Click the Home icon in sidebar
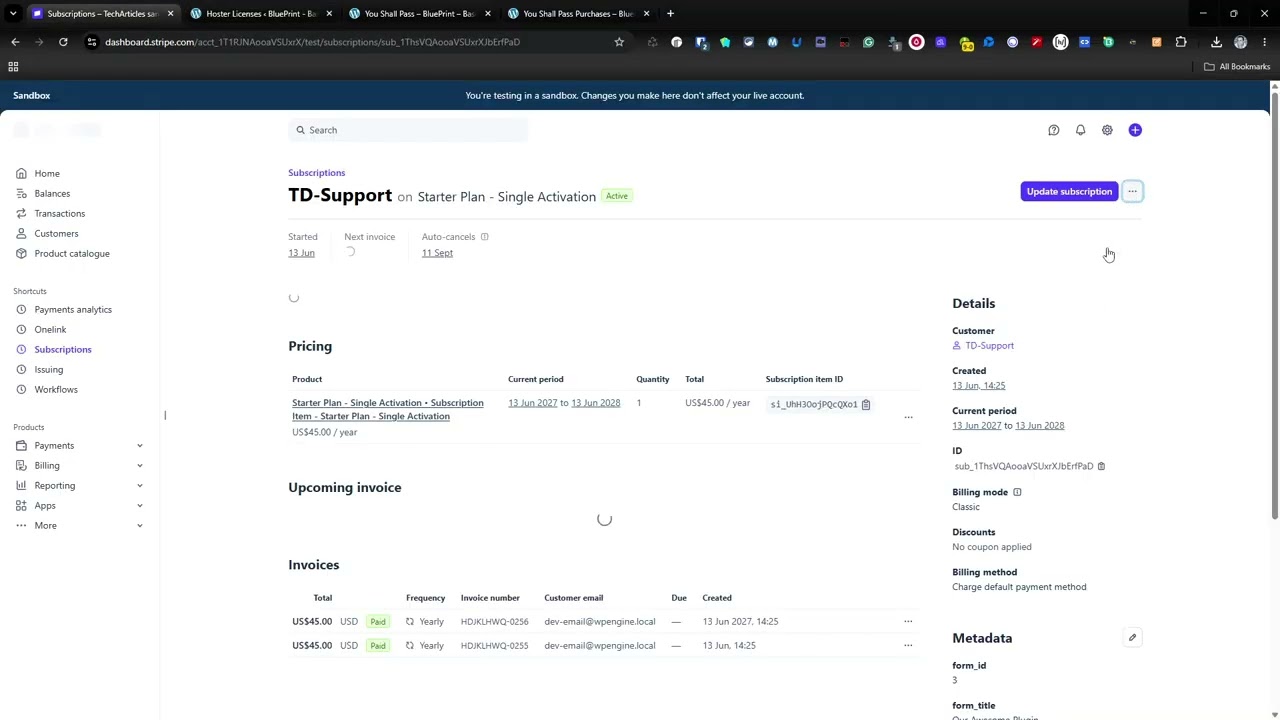Viewport: 1280px width, 720px height. [x=21, y=173]
